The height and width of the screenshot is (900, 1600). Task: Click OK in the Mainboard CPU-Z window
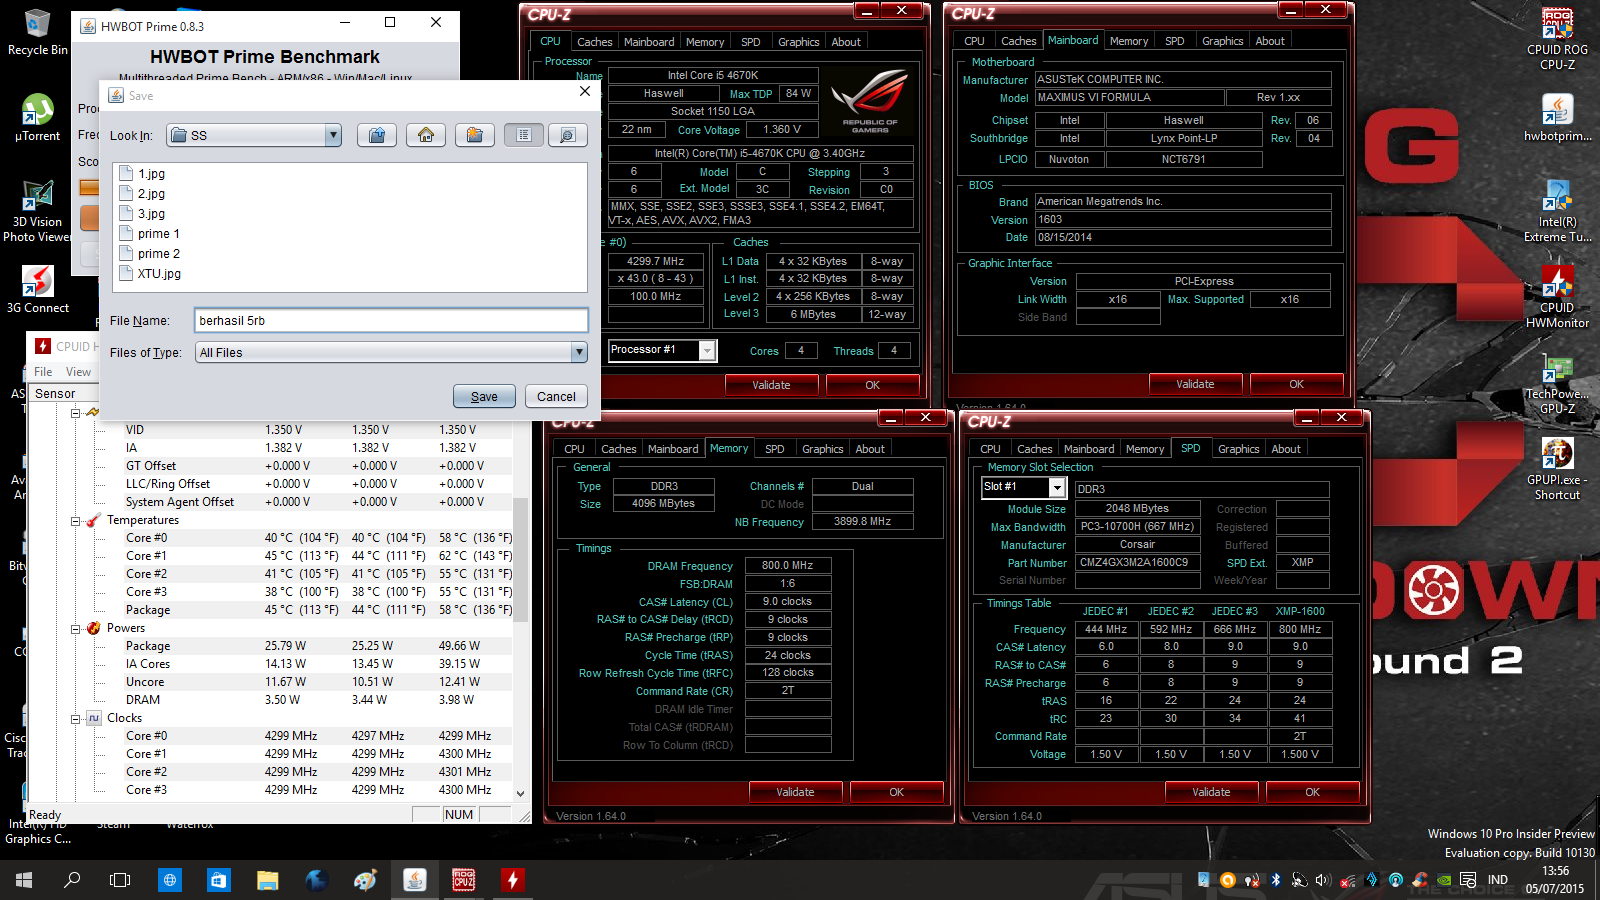pos(1296,384)
